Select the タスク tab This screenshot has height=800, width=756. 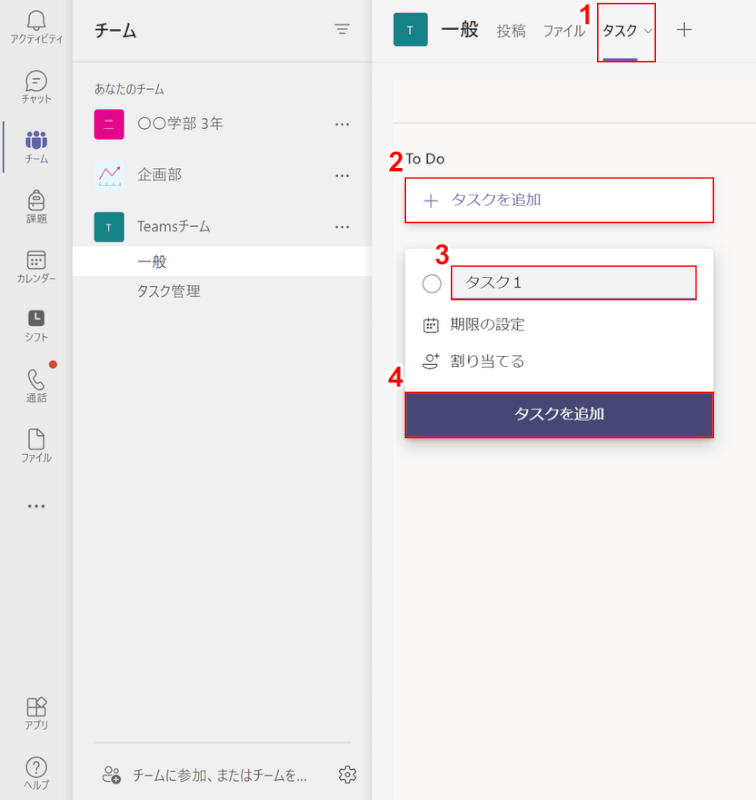[620, 31]
